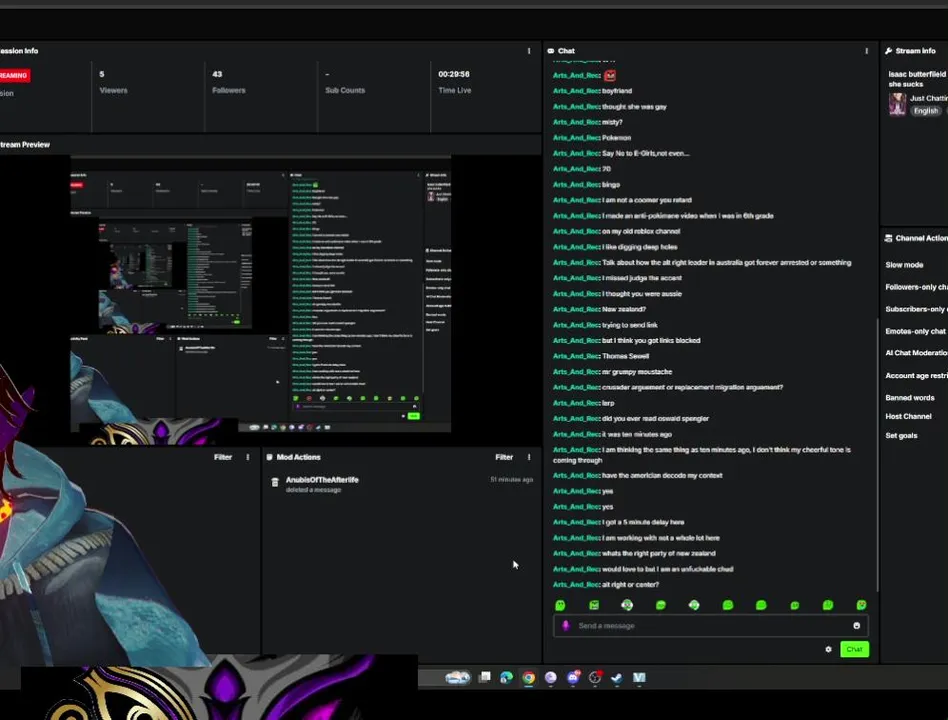Viewport: 948px width, 720px height.
Task: Open Google Chrome from the taskbar
Action: [528, 678]
